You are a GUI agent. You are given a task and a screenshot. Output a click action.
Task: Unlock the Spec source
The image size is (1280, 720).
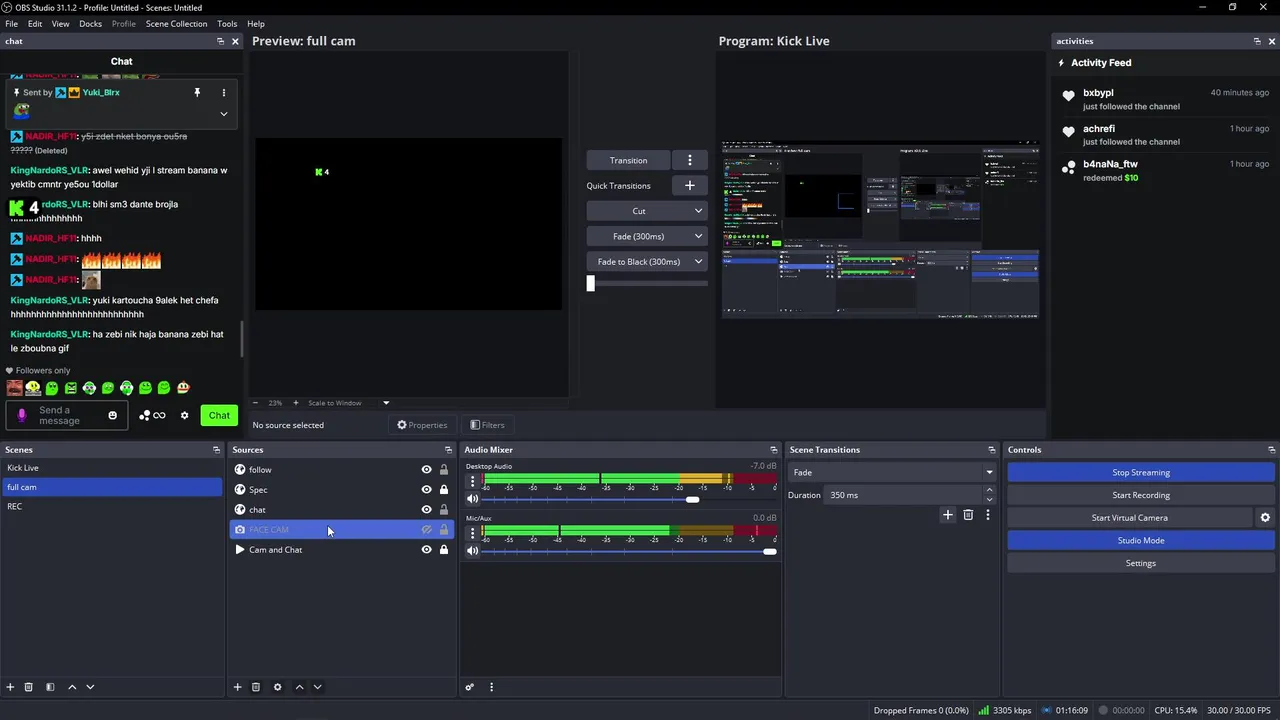pyautogui.click(x=444, y=490)
